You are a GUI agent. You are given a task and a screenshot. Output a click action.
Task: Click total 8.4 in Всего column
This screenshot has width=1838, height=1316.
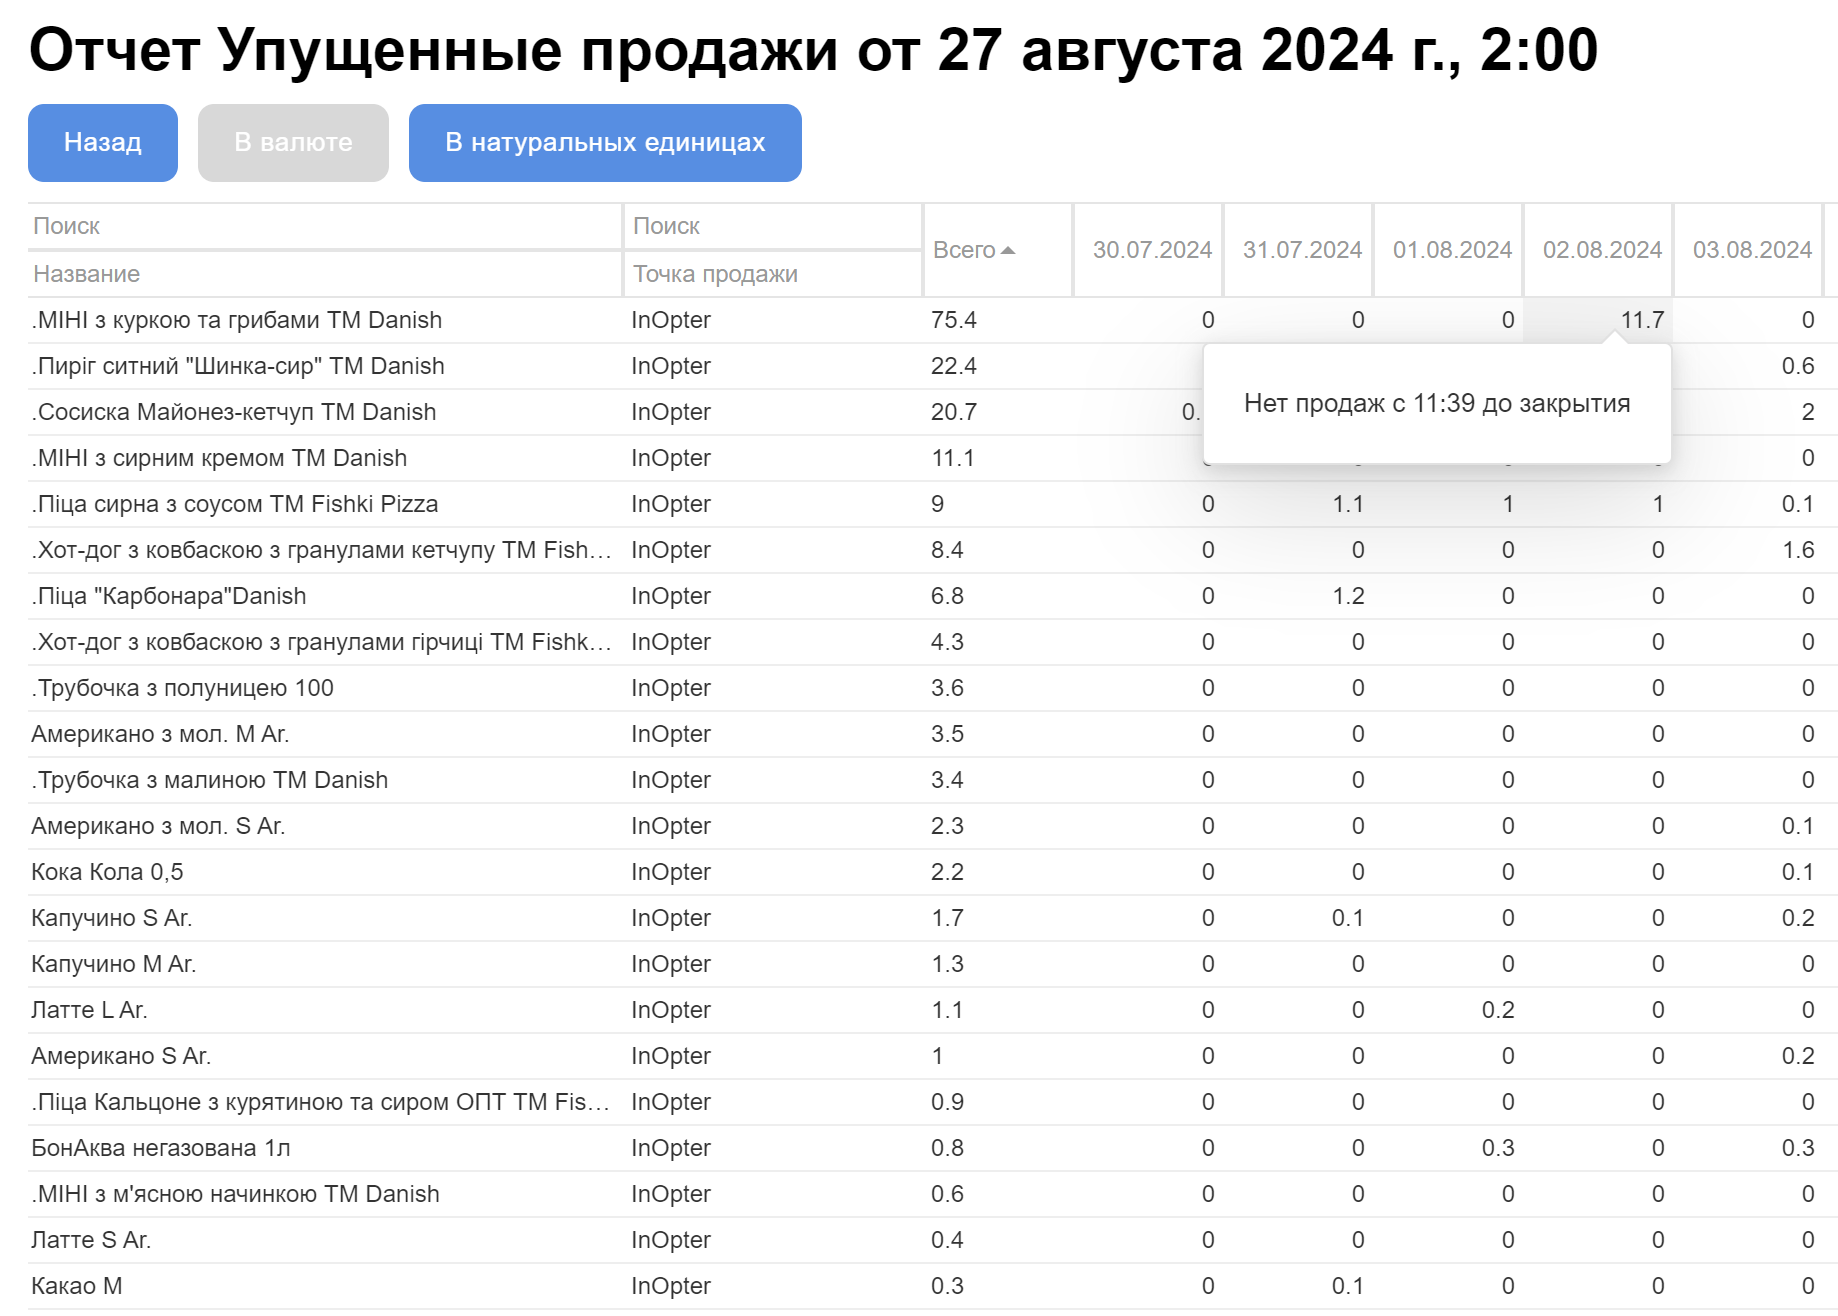click(x=947, y=550)
